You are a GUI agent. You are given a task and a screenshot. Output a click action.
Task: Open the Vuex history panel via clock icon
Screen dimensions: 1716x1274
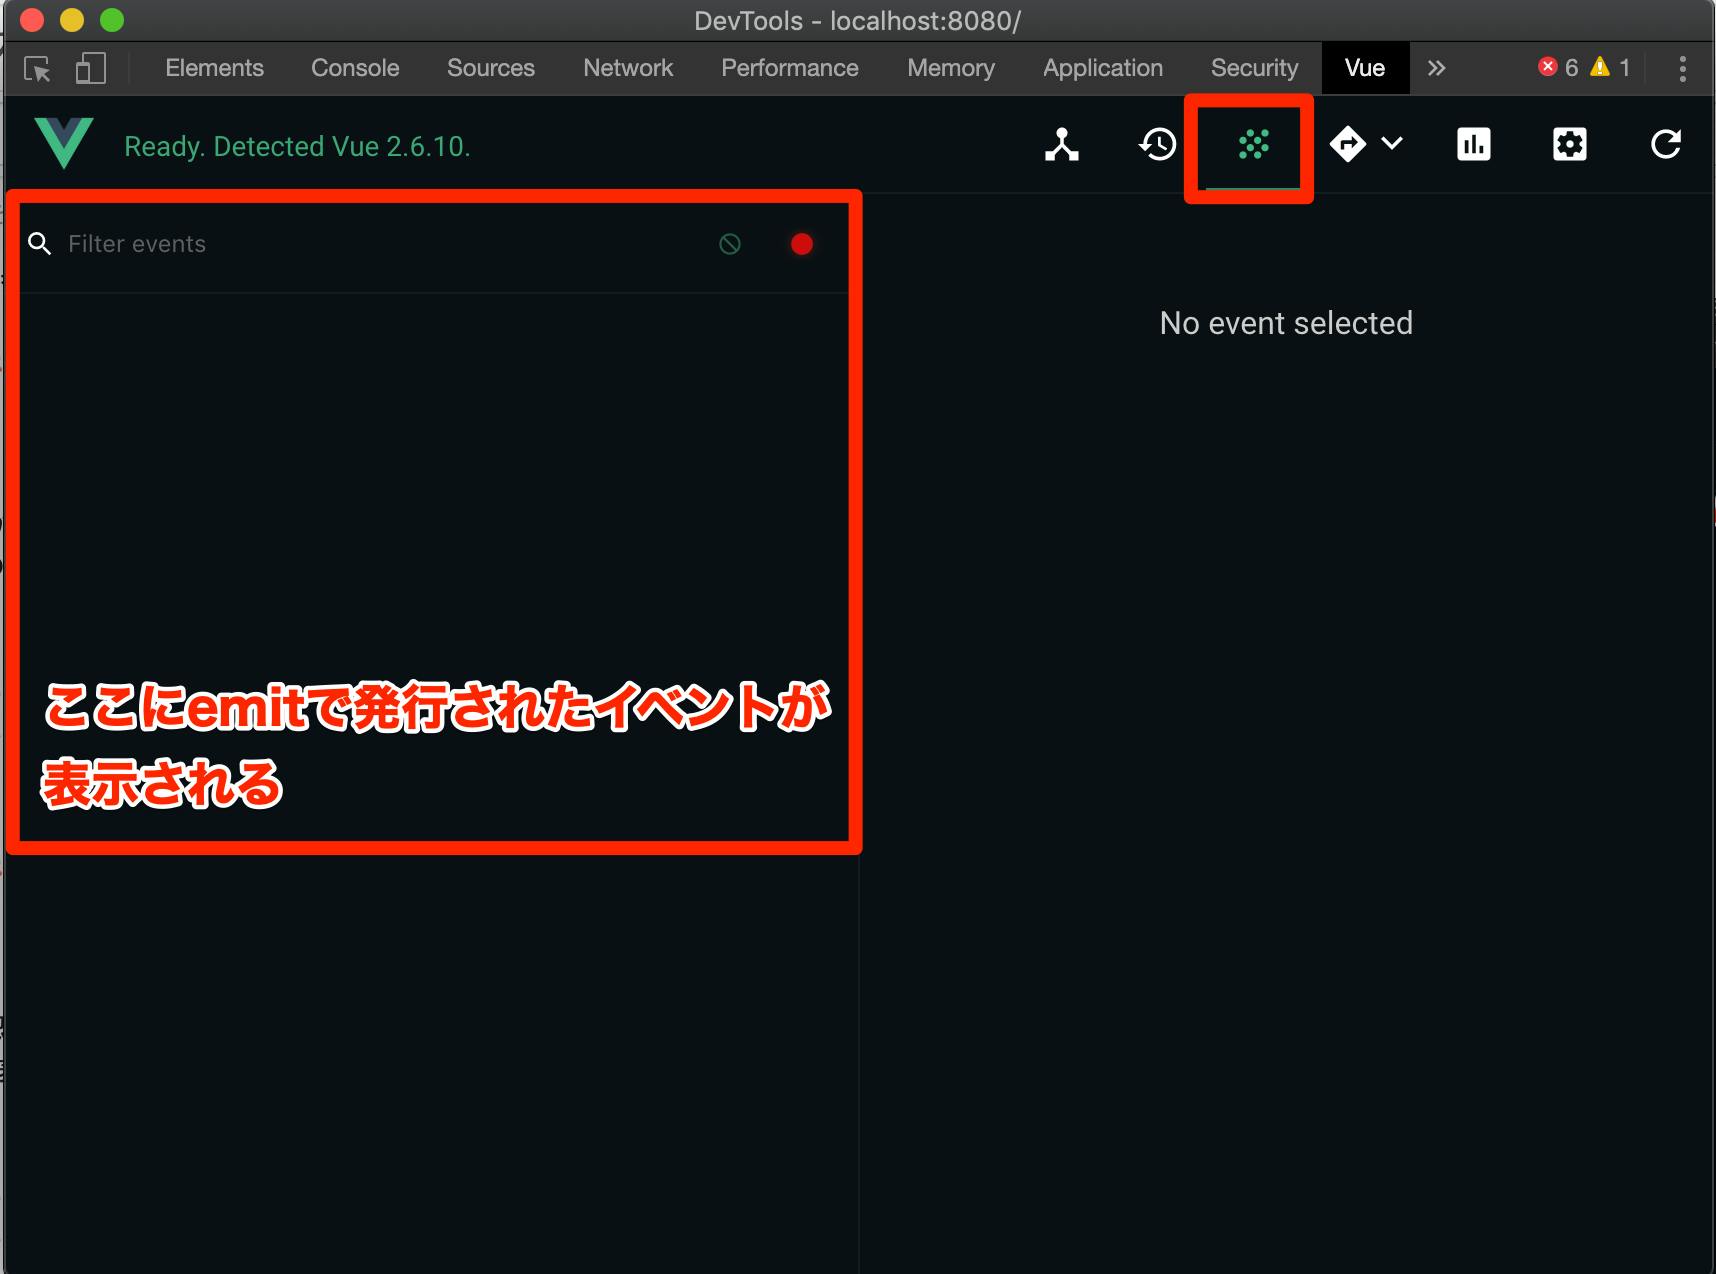coord(1156,144)
